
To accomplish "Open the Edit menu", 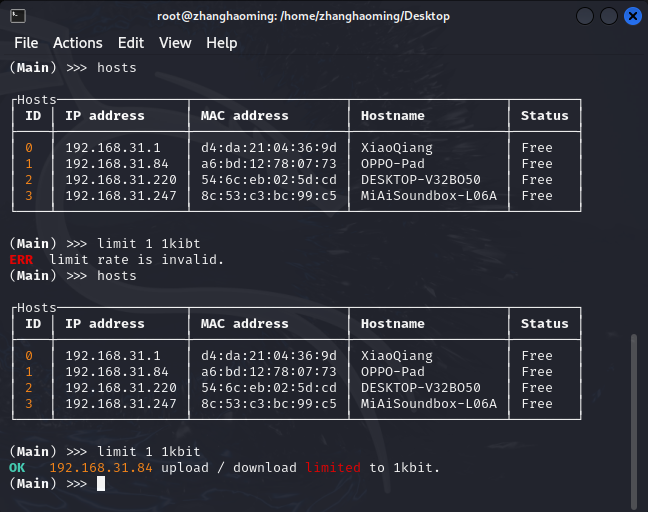I will [131, 43].
